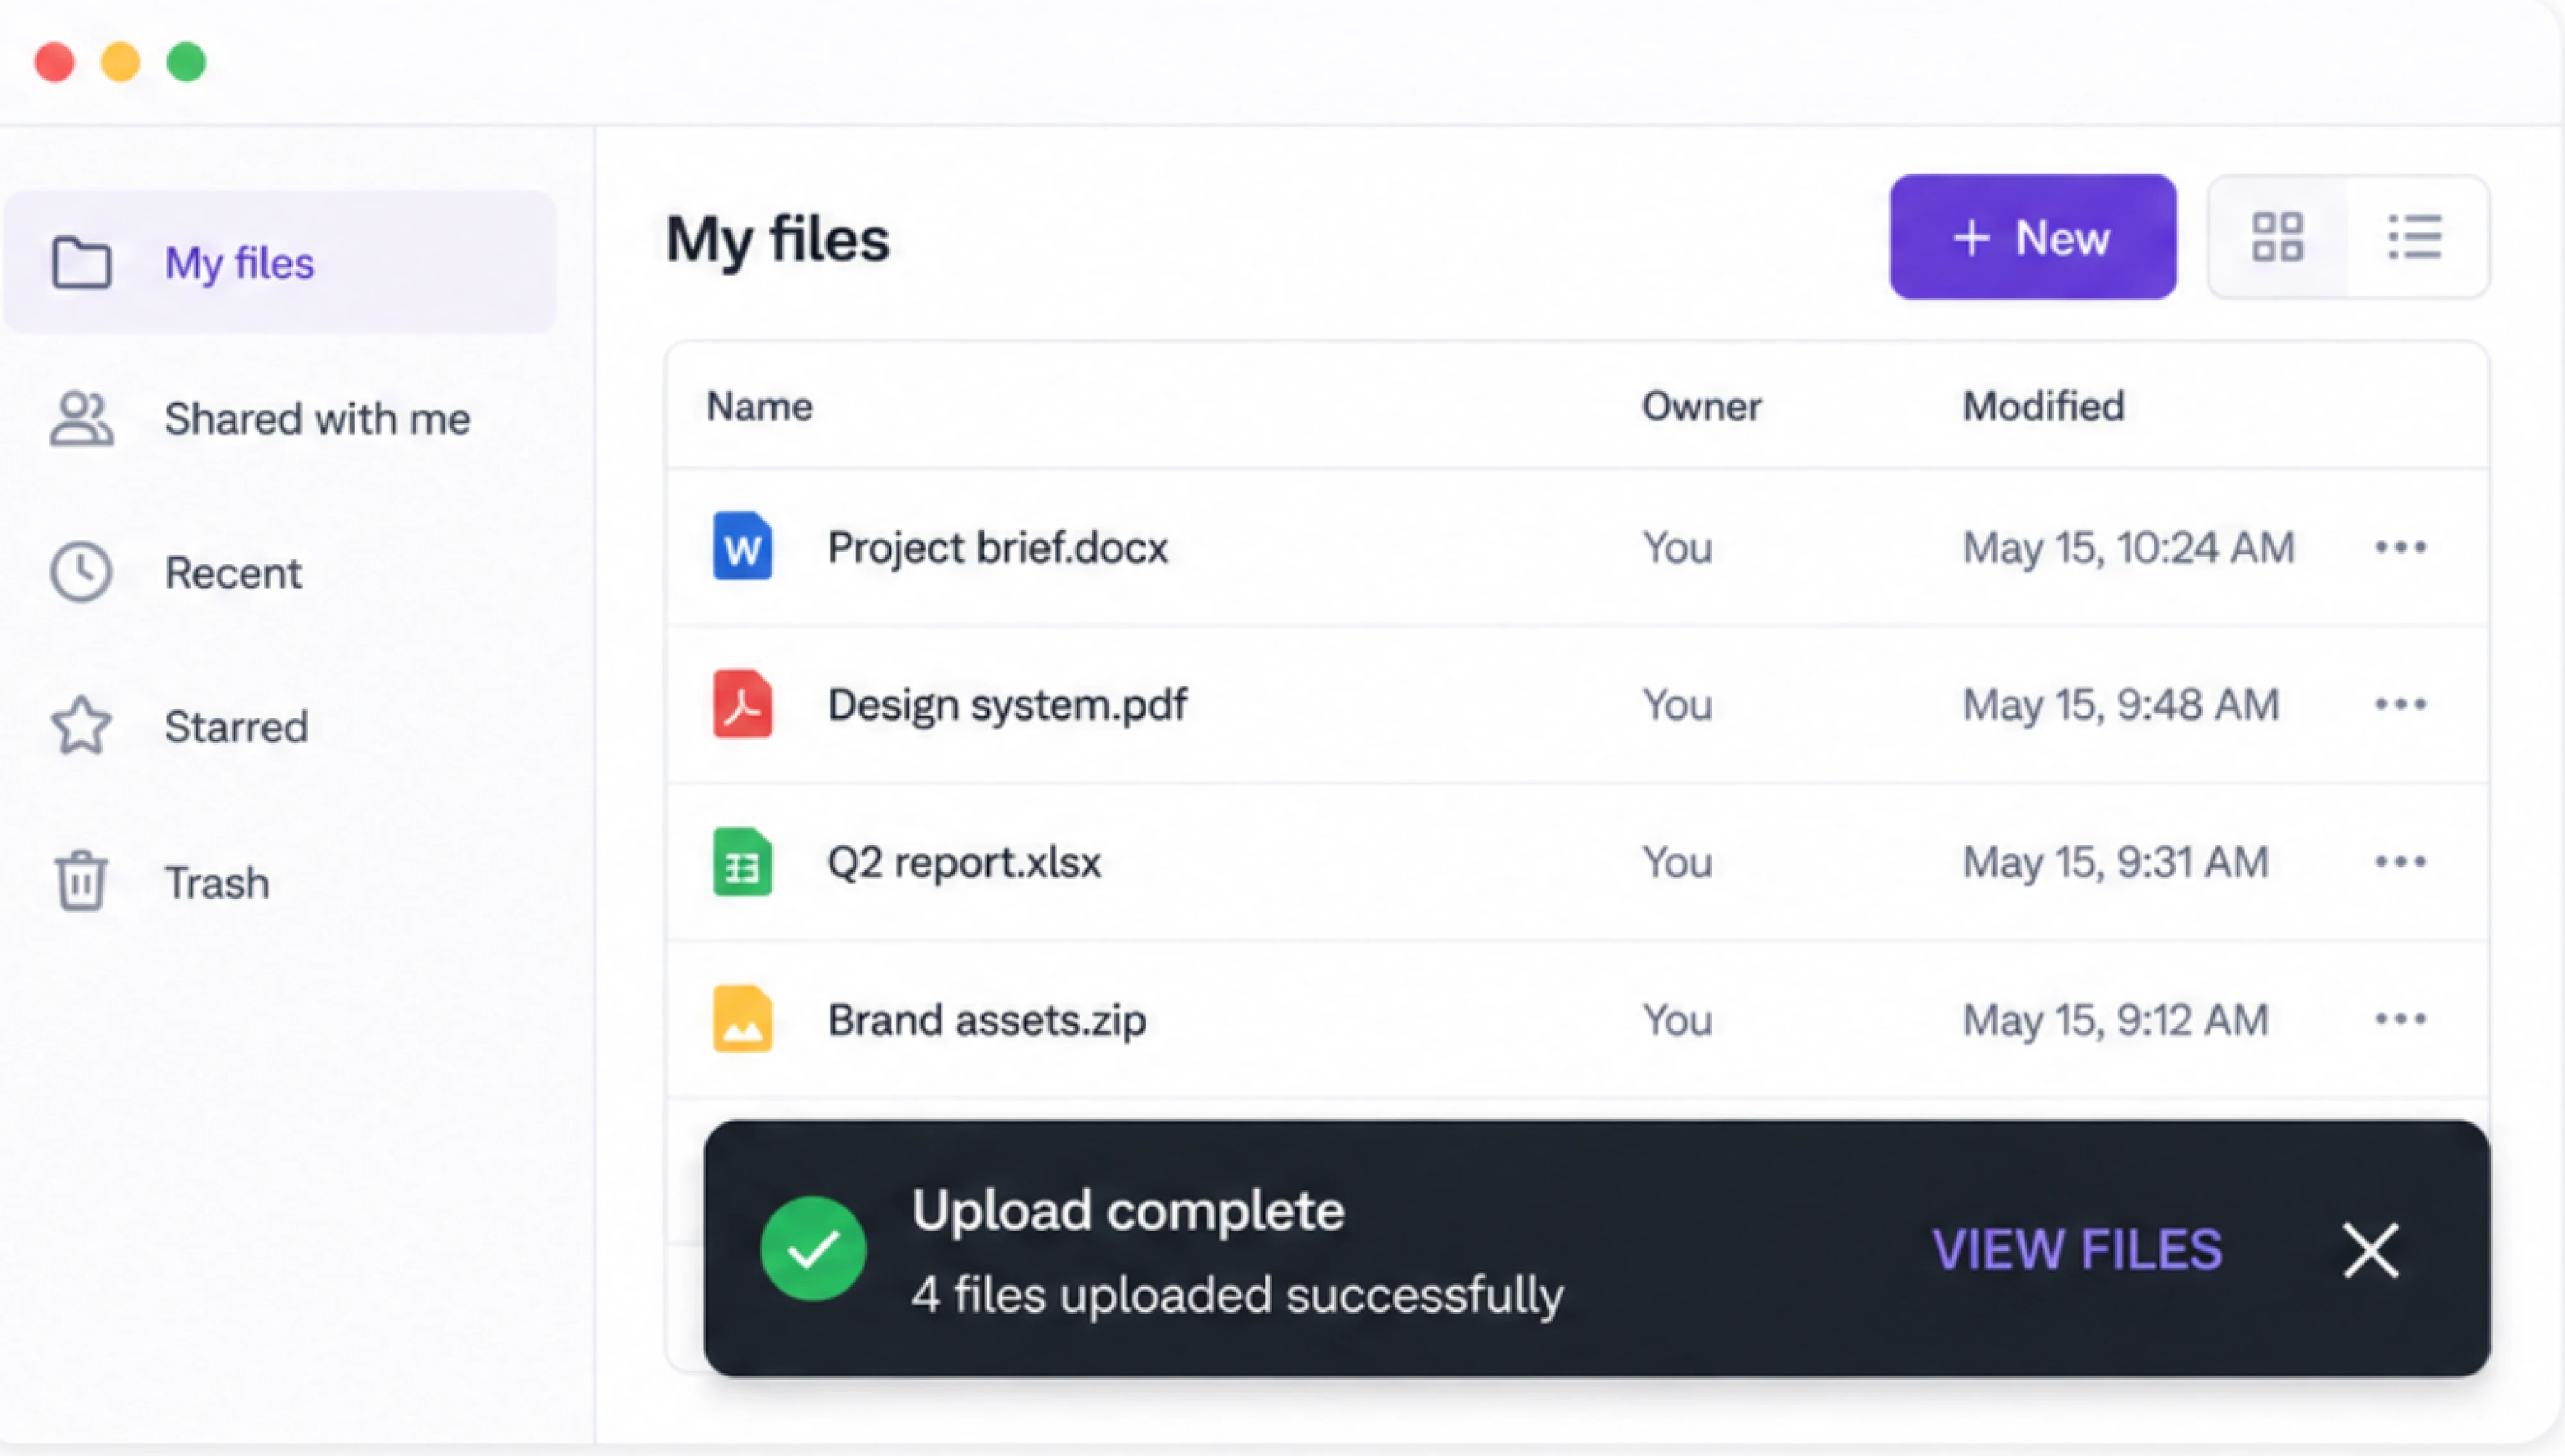The image size is (2565, 1456).
Task: Click the PDF icon for Design system.pdf
Action: [742, 704]
